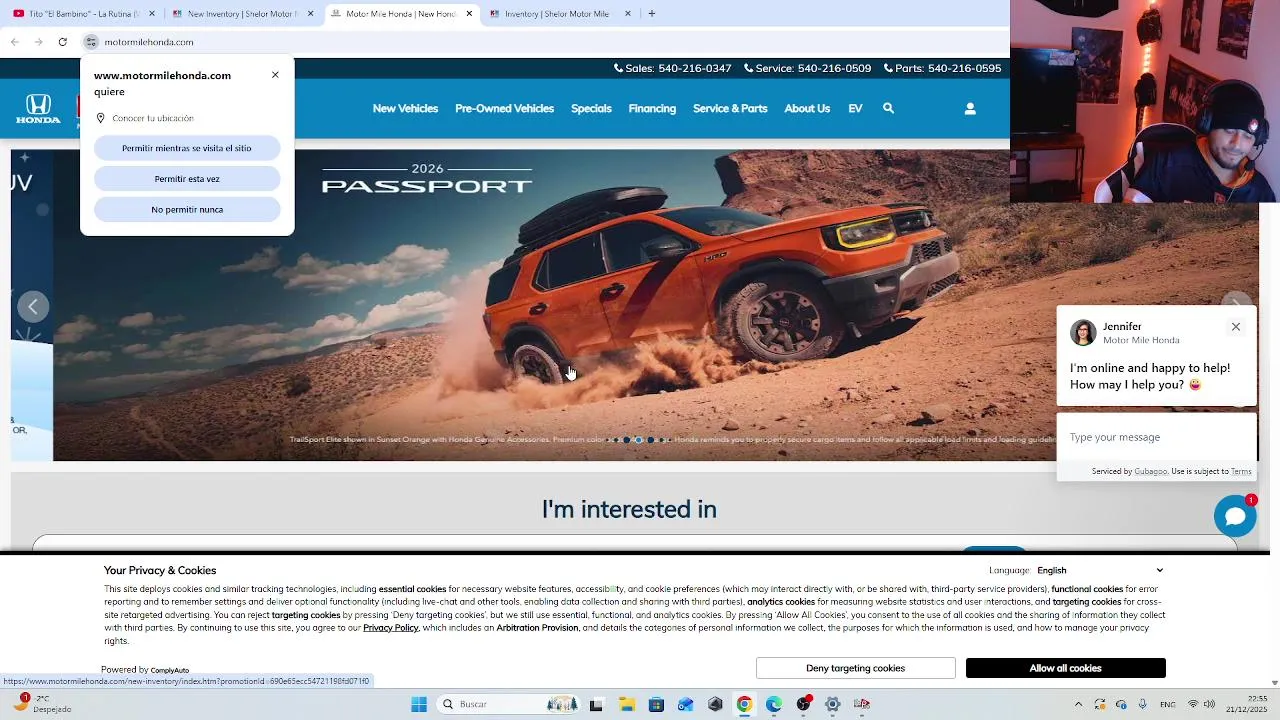Click Permitir esta vez button

pyautogui.click(x=187, y=179)
